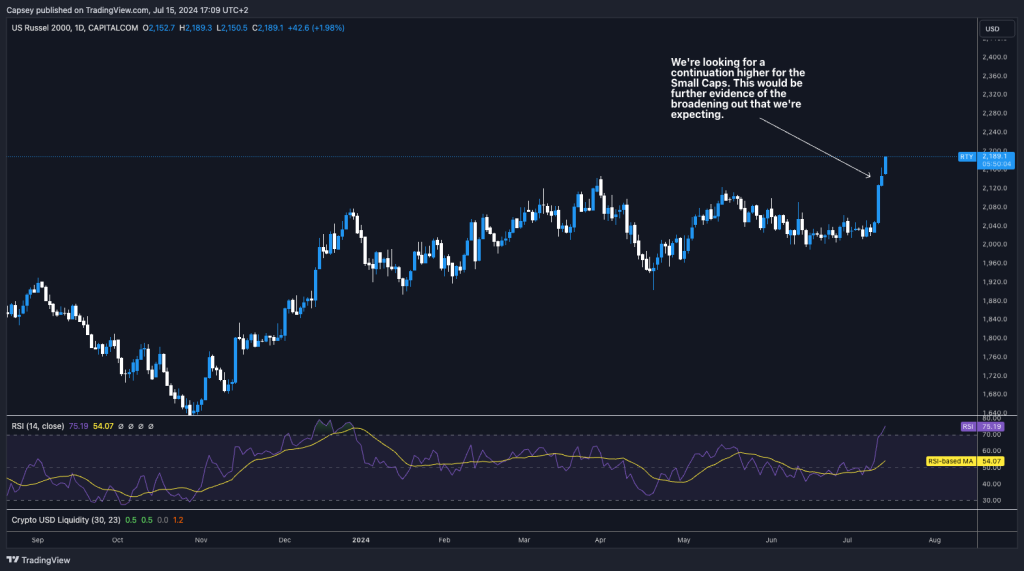Image resolution: width=1024 pixels, height=571 pixels.
Task: Click the latest blue candlestick at the top
Action: 886,165
